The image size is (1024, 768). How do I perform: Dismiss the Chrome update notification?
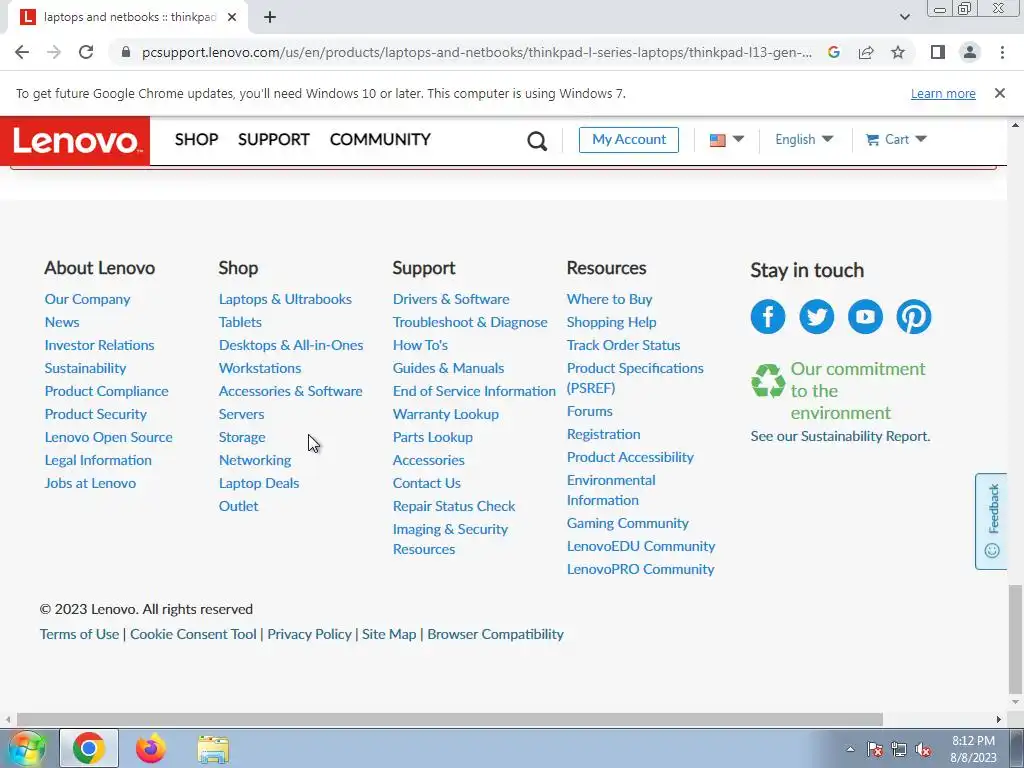pyautogui.click(x=1000, y=93)
